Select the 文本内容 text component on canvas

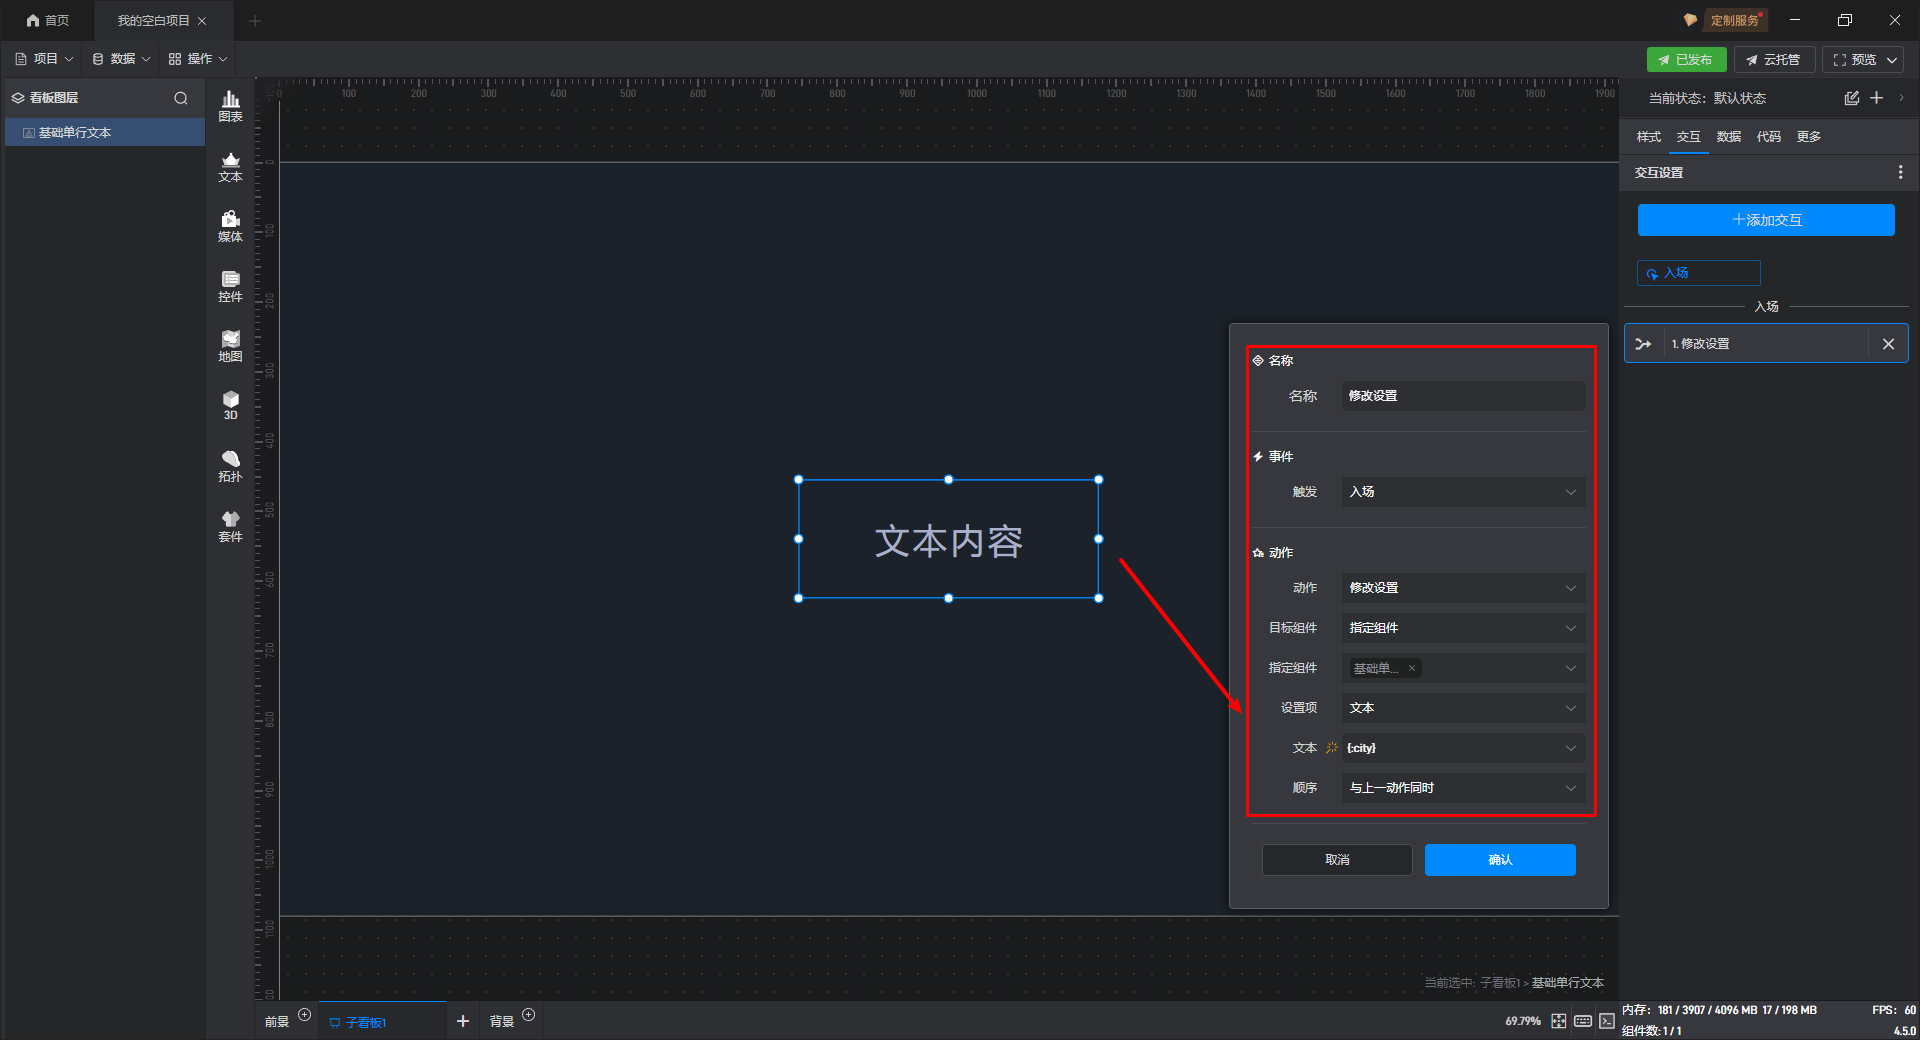948,540
